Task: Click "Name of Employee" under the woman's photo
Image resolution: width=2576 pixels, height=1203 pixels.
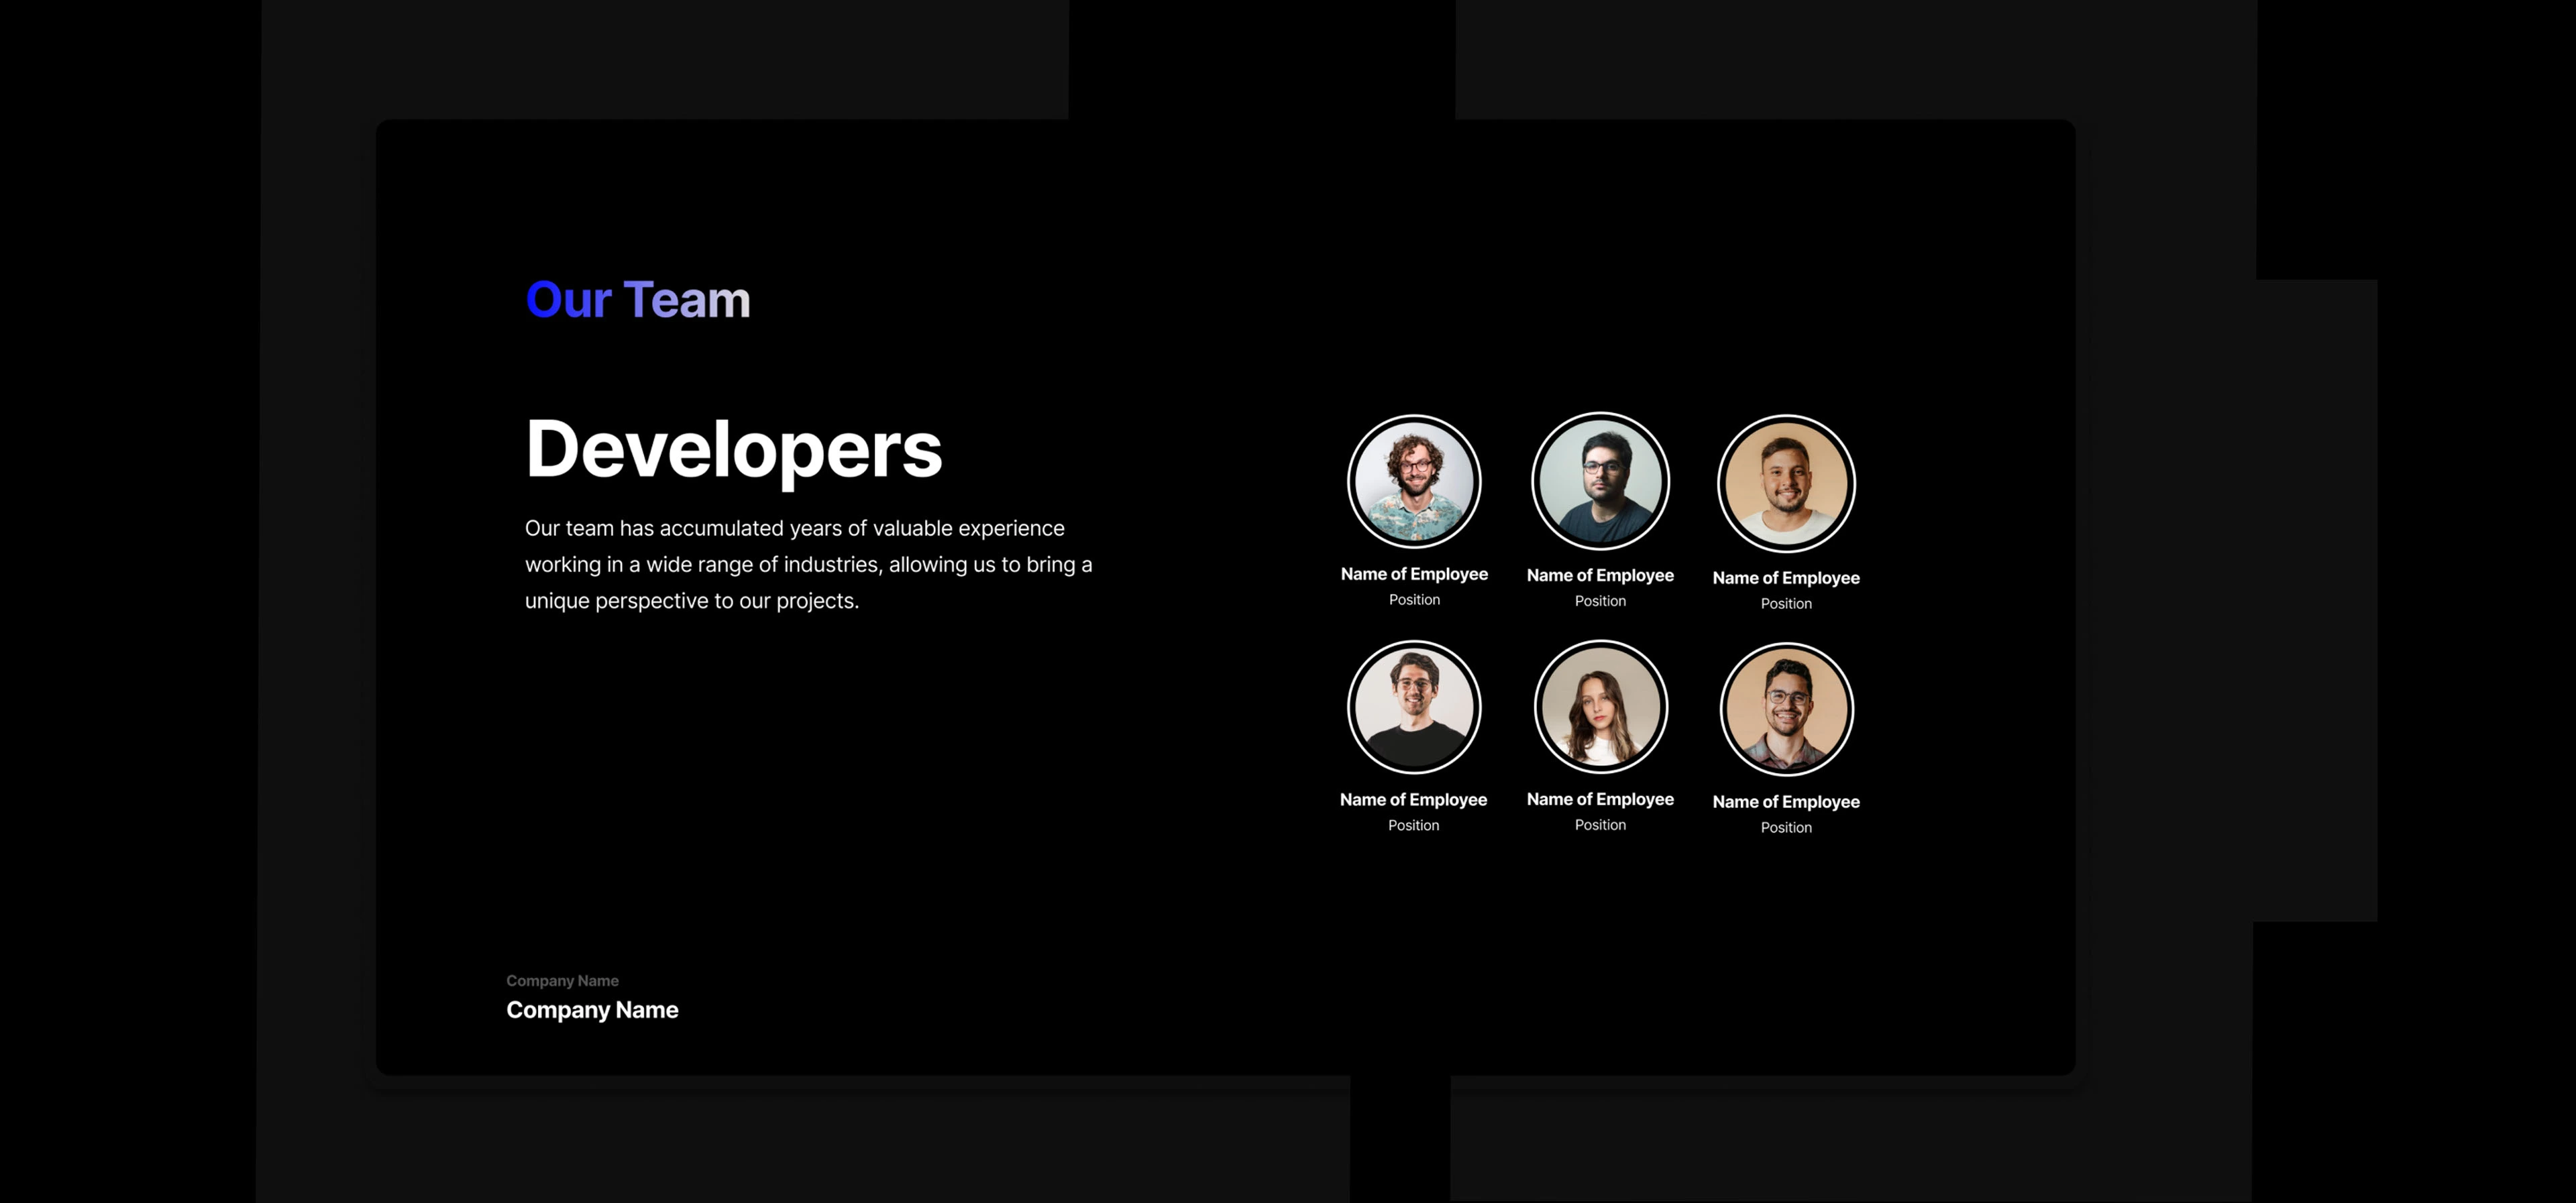Action: (1600, 799)
